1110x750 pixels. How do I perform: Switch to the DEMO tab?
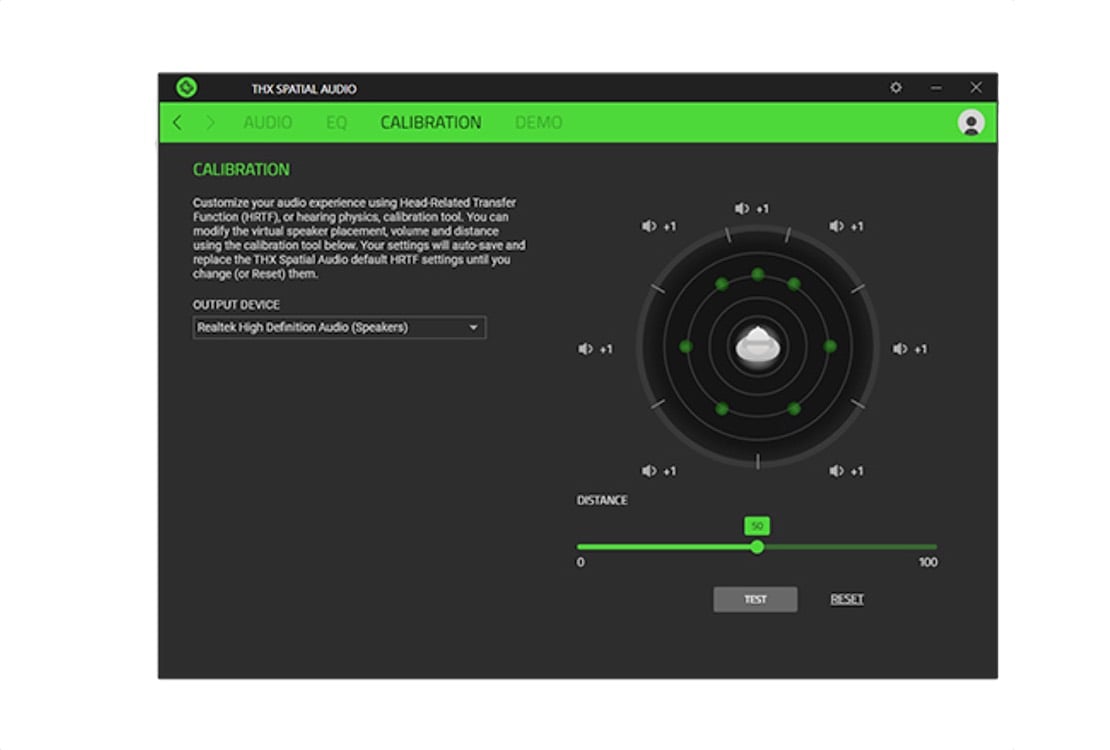(x=538, y=123)
